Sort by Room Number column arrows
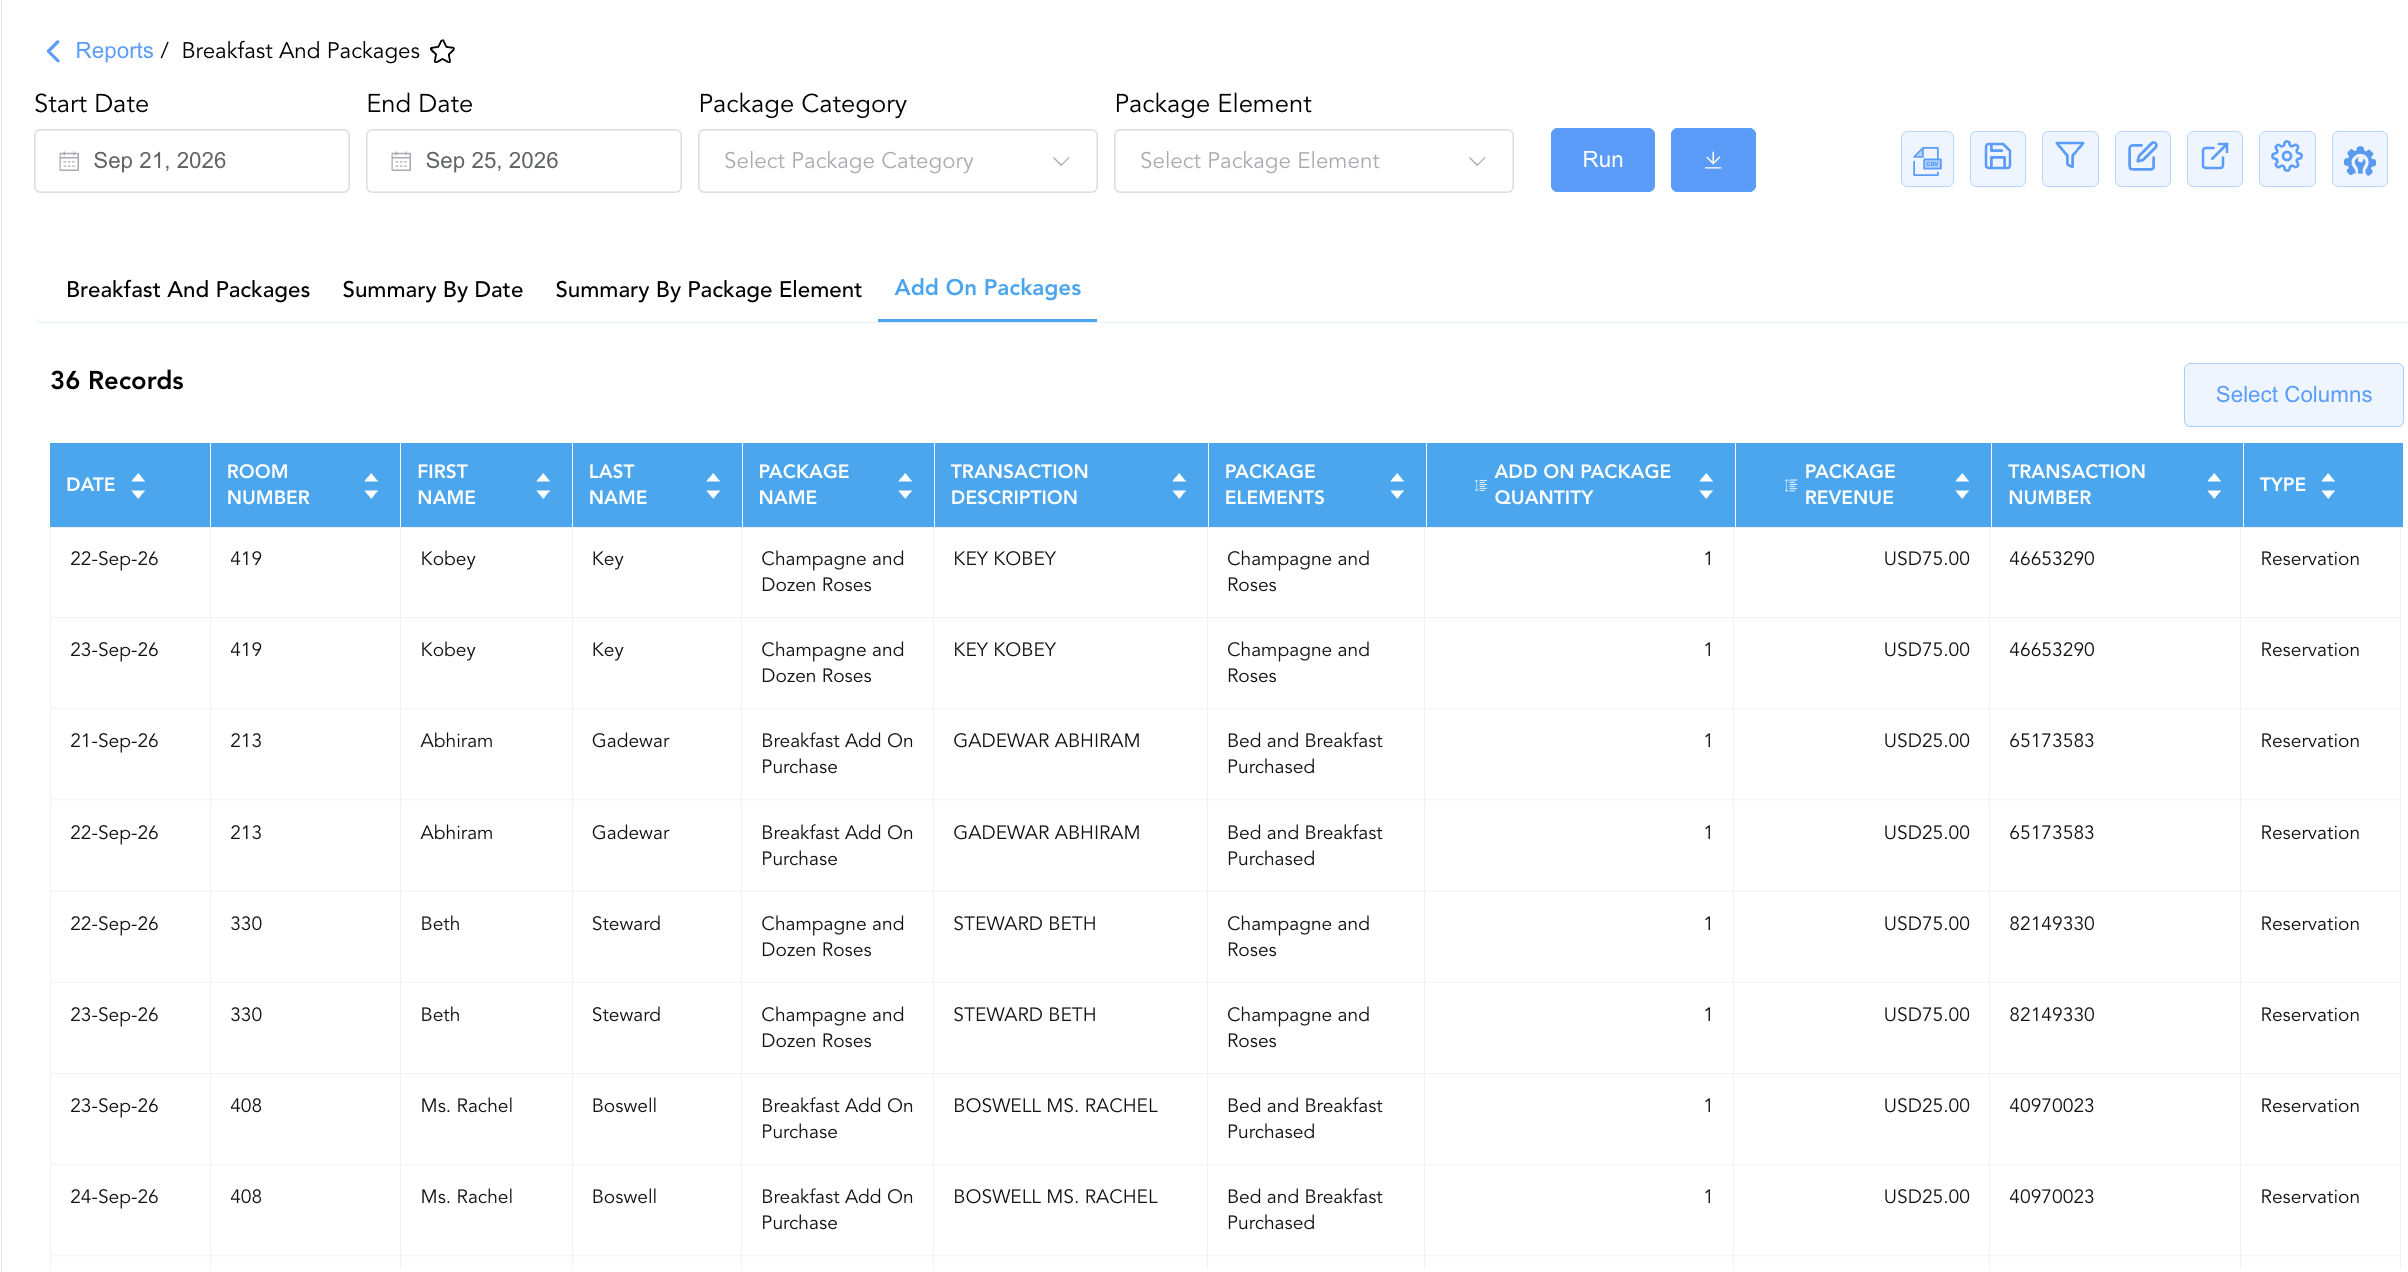This screenshot has width=2408, height=1272. (x=371, y=485)
